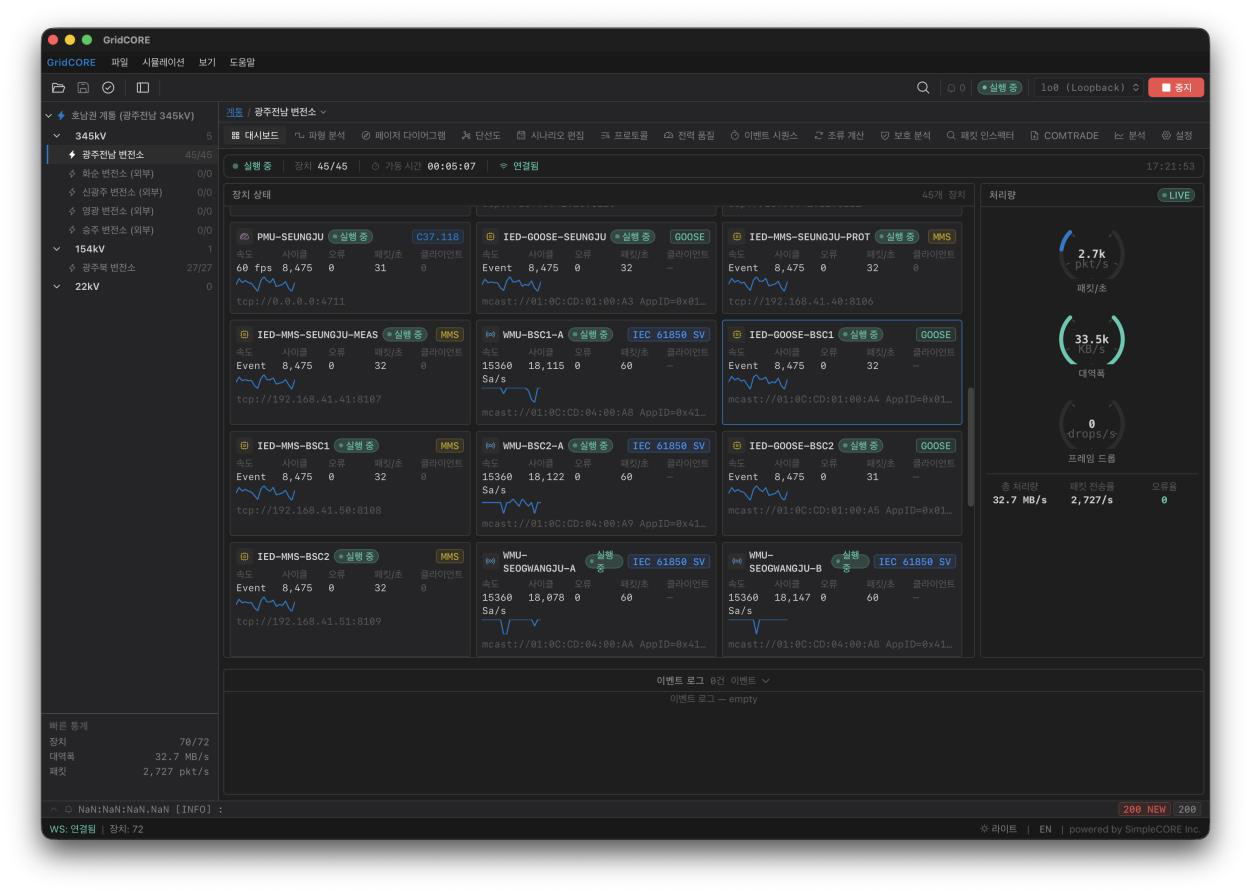The height and width of the screenshot is (894, 1251).
Task: Open the 단선도 tab
Action: pyautogui.click(x=481, y=135)
